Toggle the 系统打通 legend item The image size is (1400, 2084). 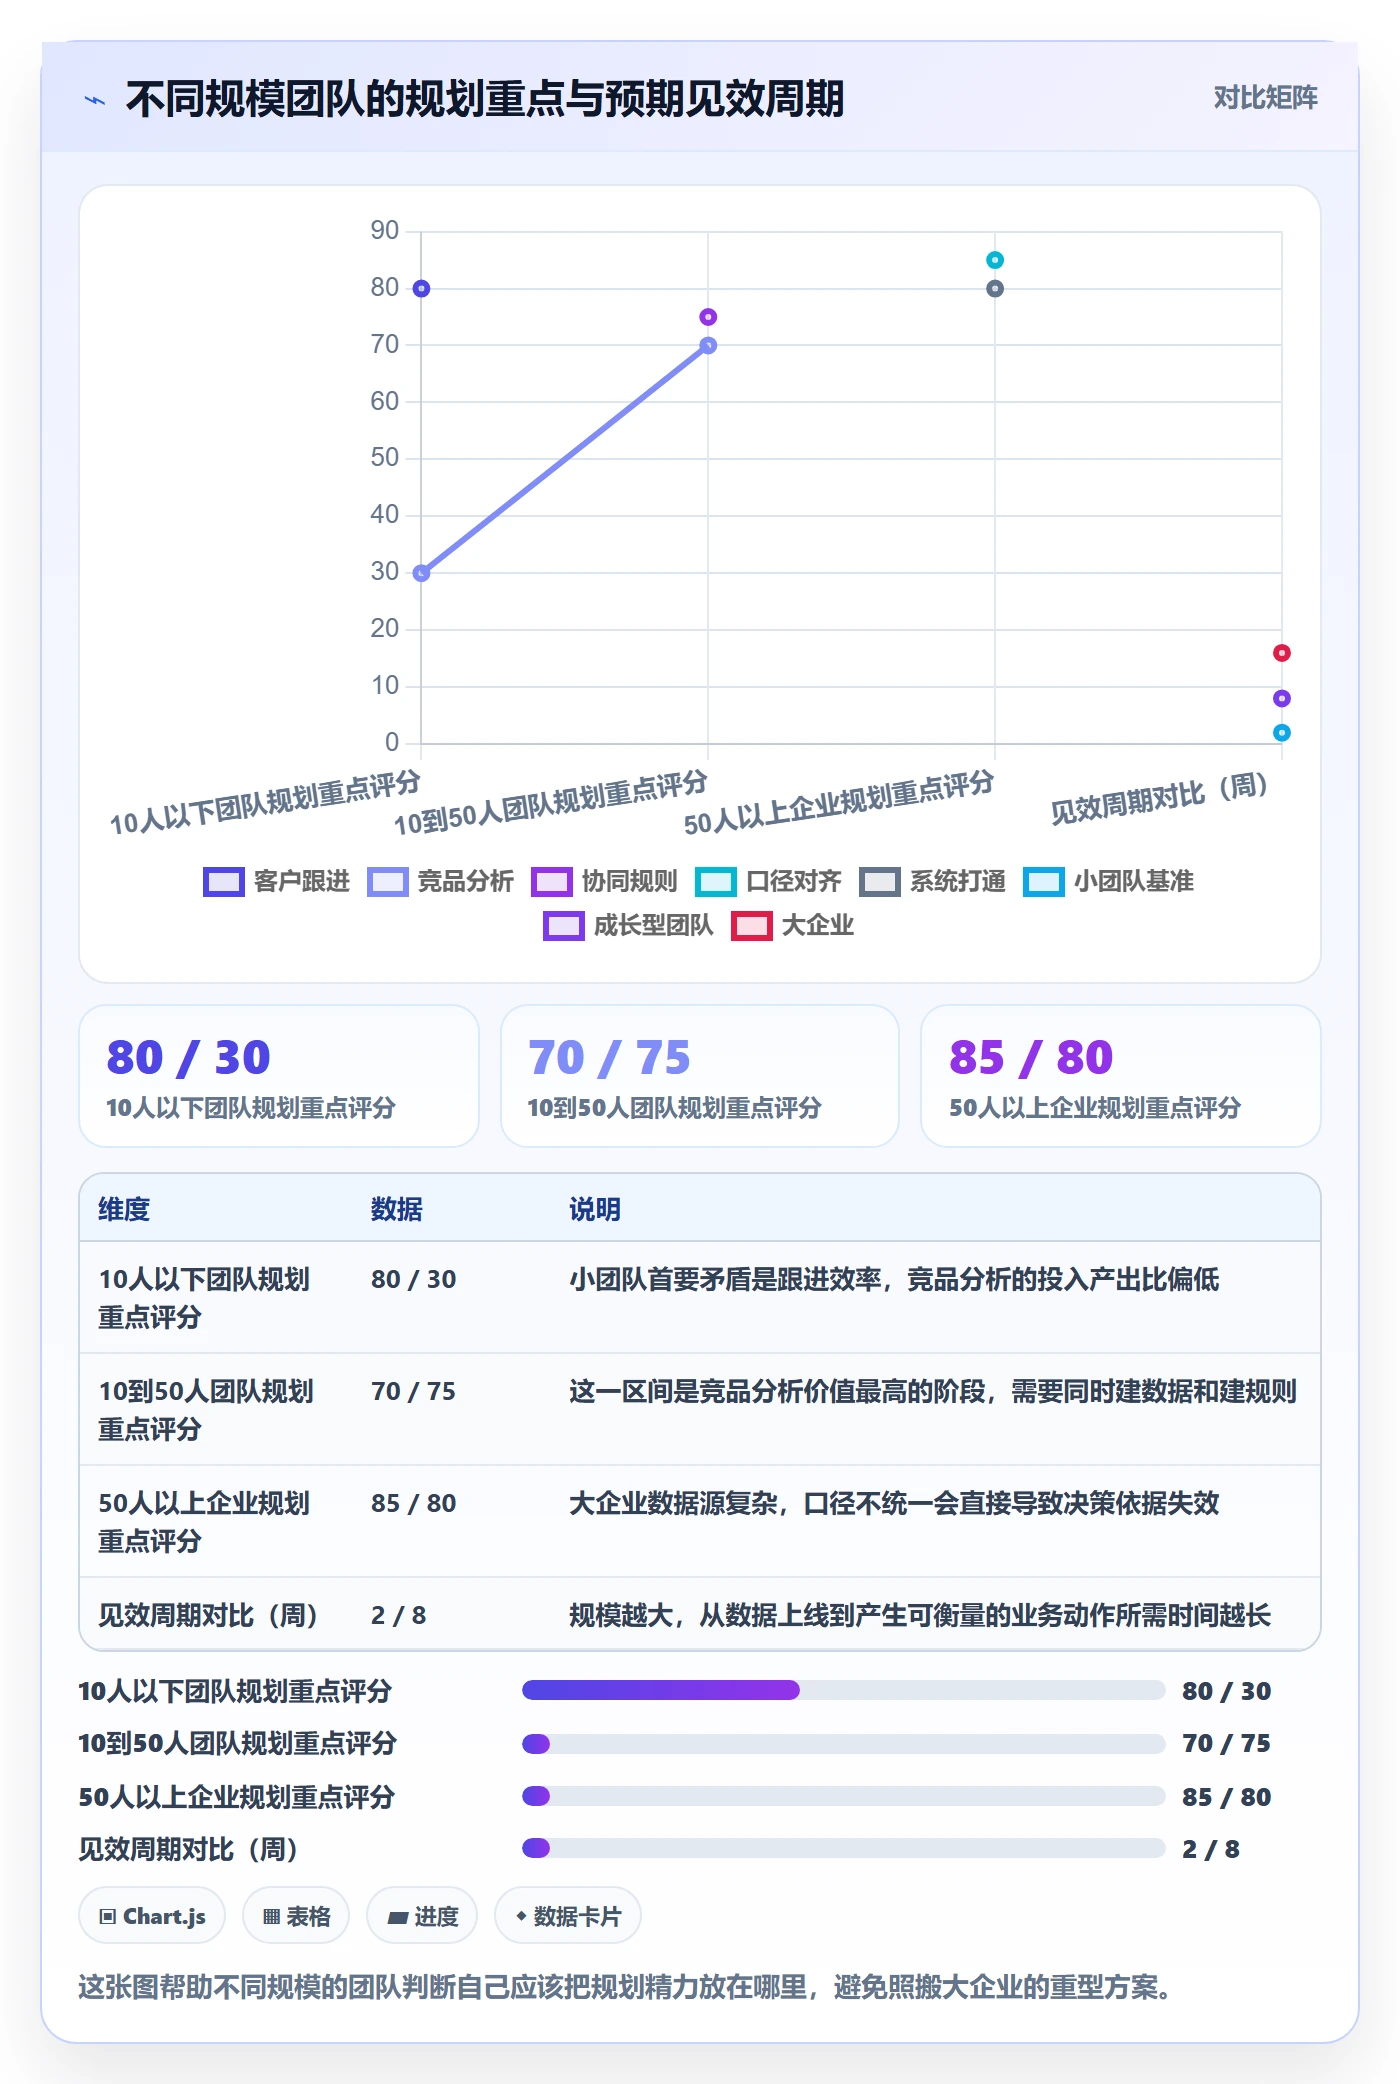[x=933, y=882]
